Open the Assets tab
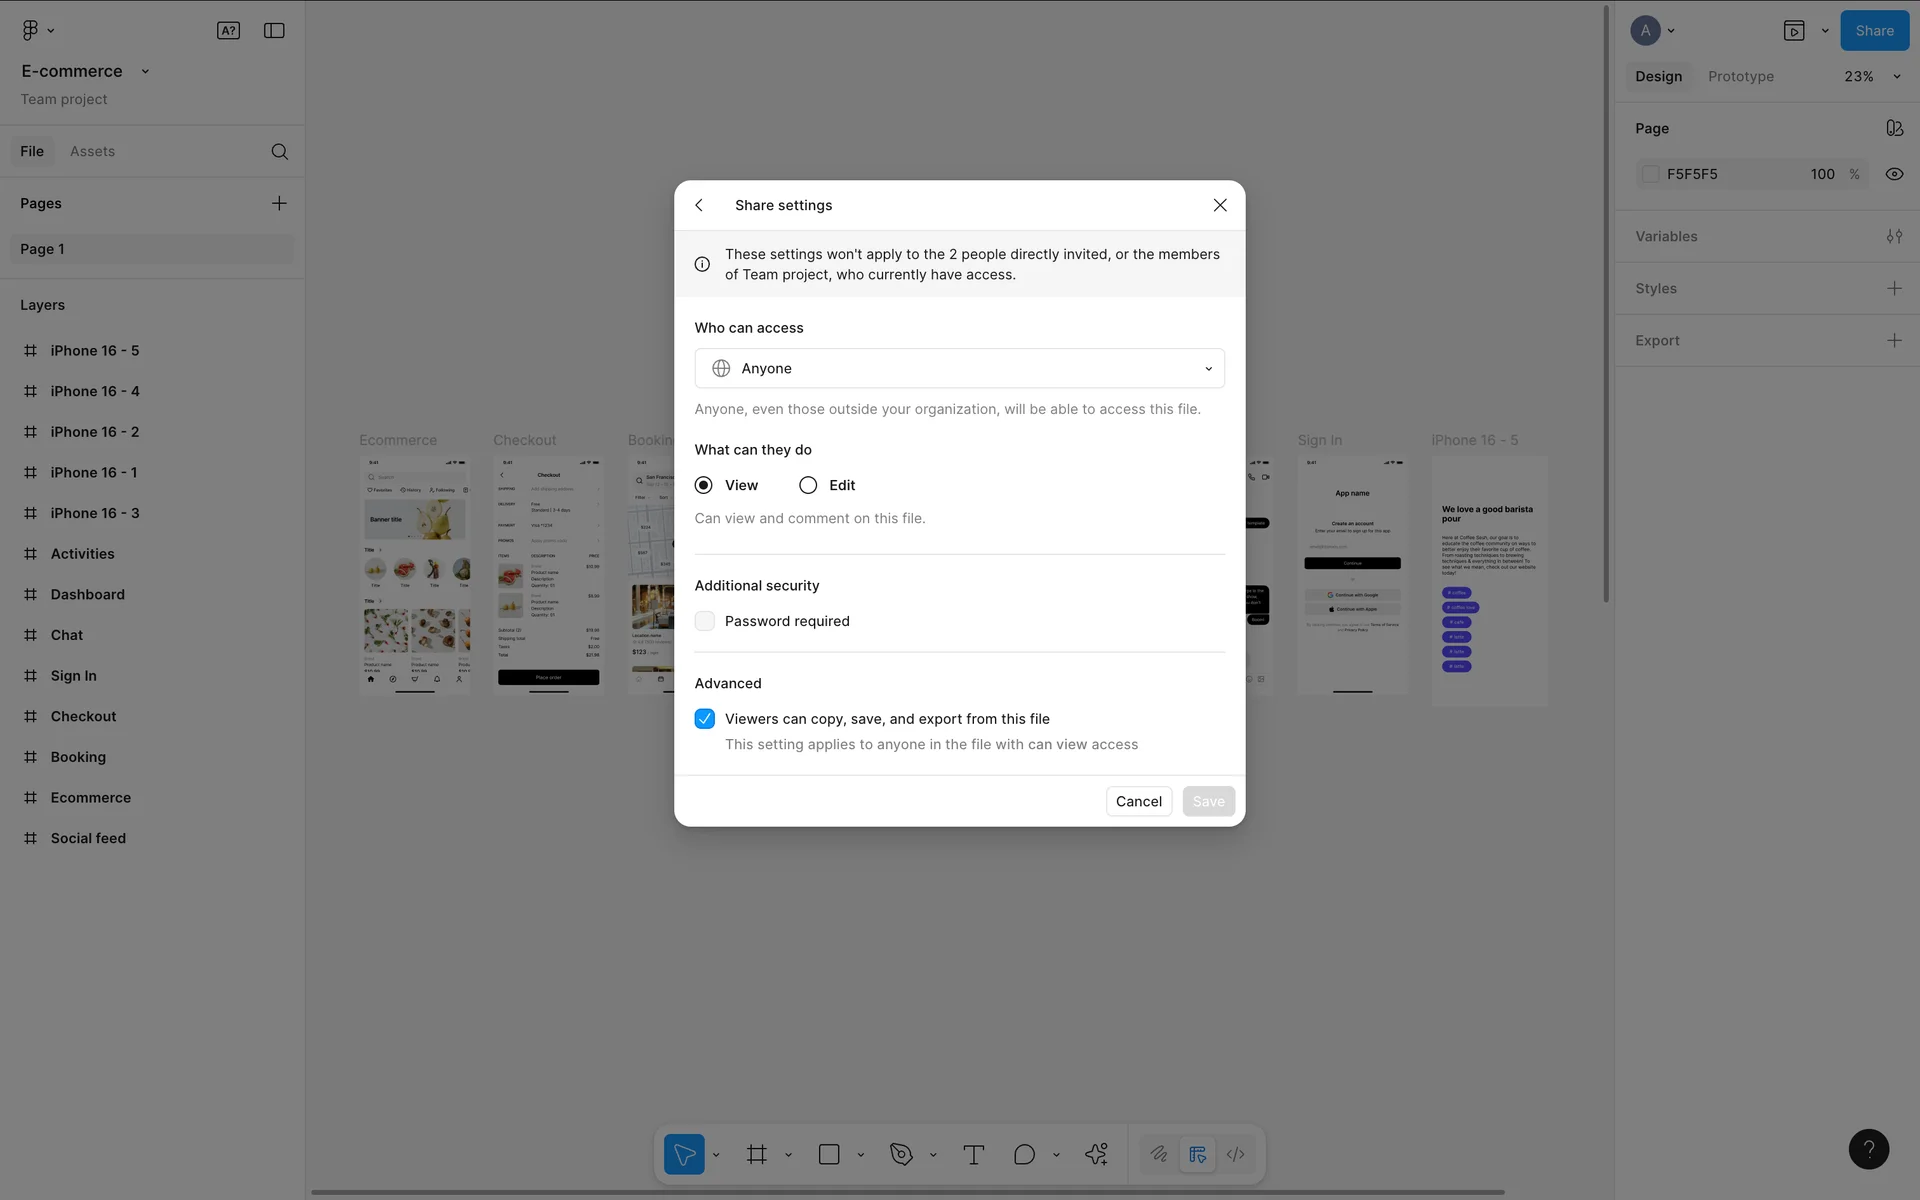1920x1200 pixels. coord(92,151)
